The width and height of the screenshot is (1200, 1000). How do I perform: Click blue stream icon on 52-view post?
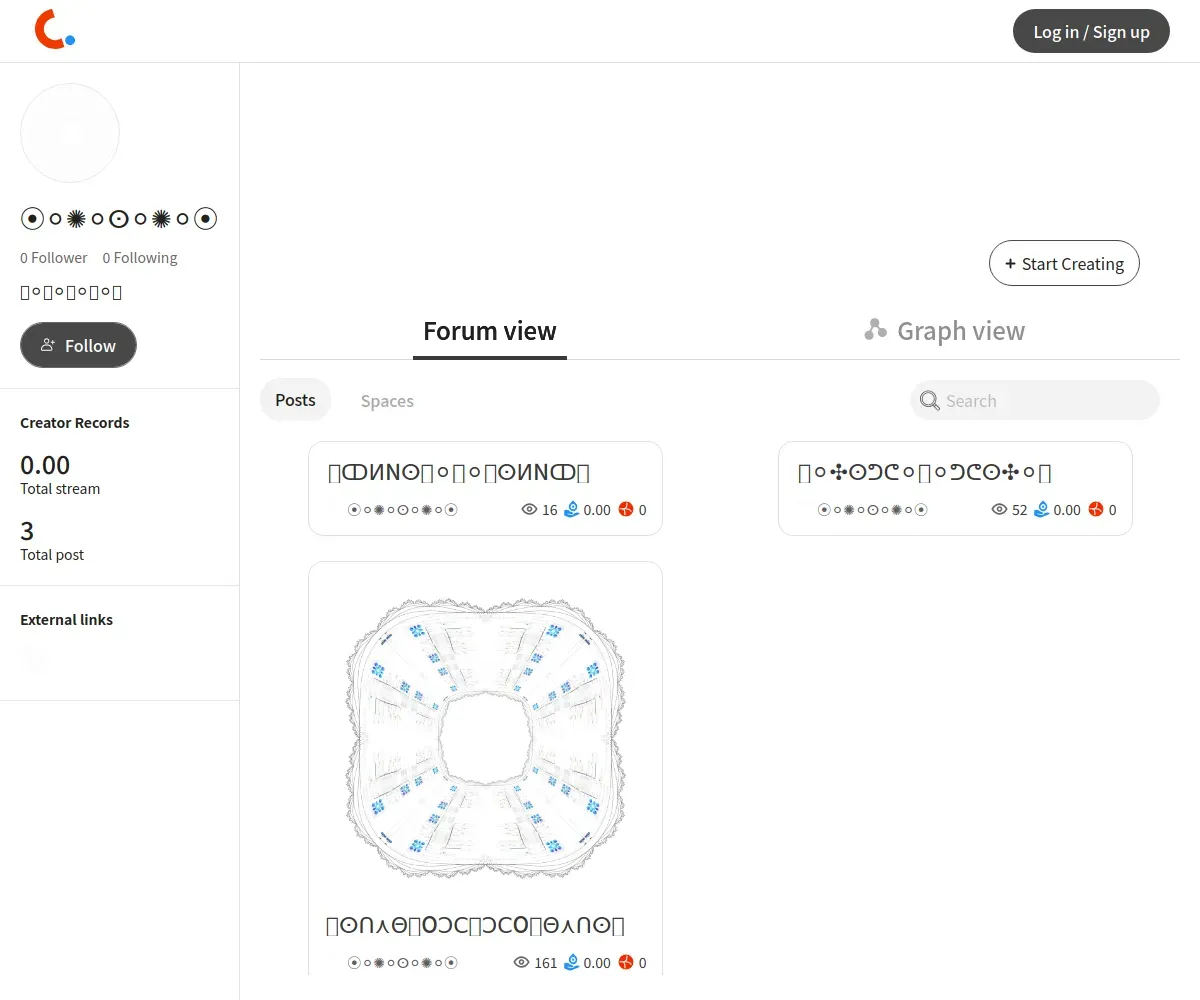[x=1041, y=509]
